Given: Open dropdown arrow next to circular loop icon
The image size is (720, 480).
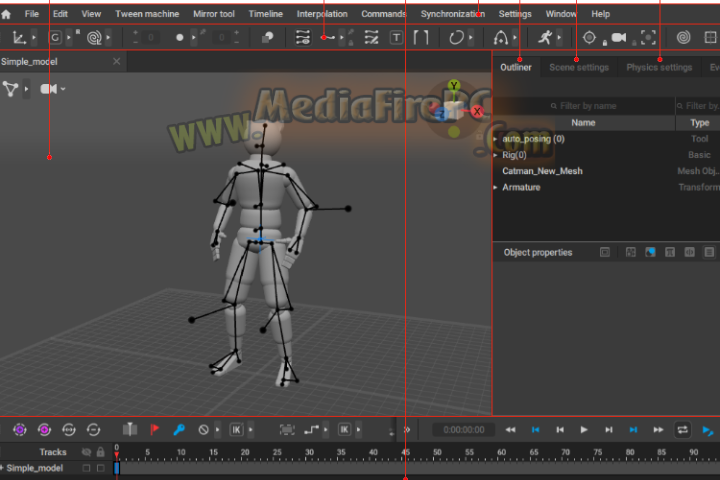Looking at the screenshot, I should point(471,38).
